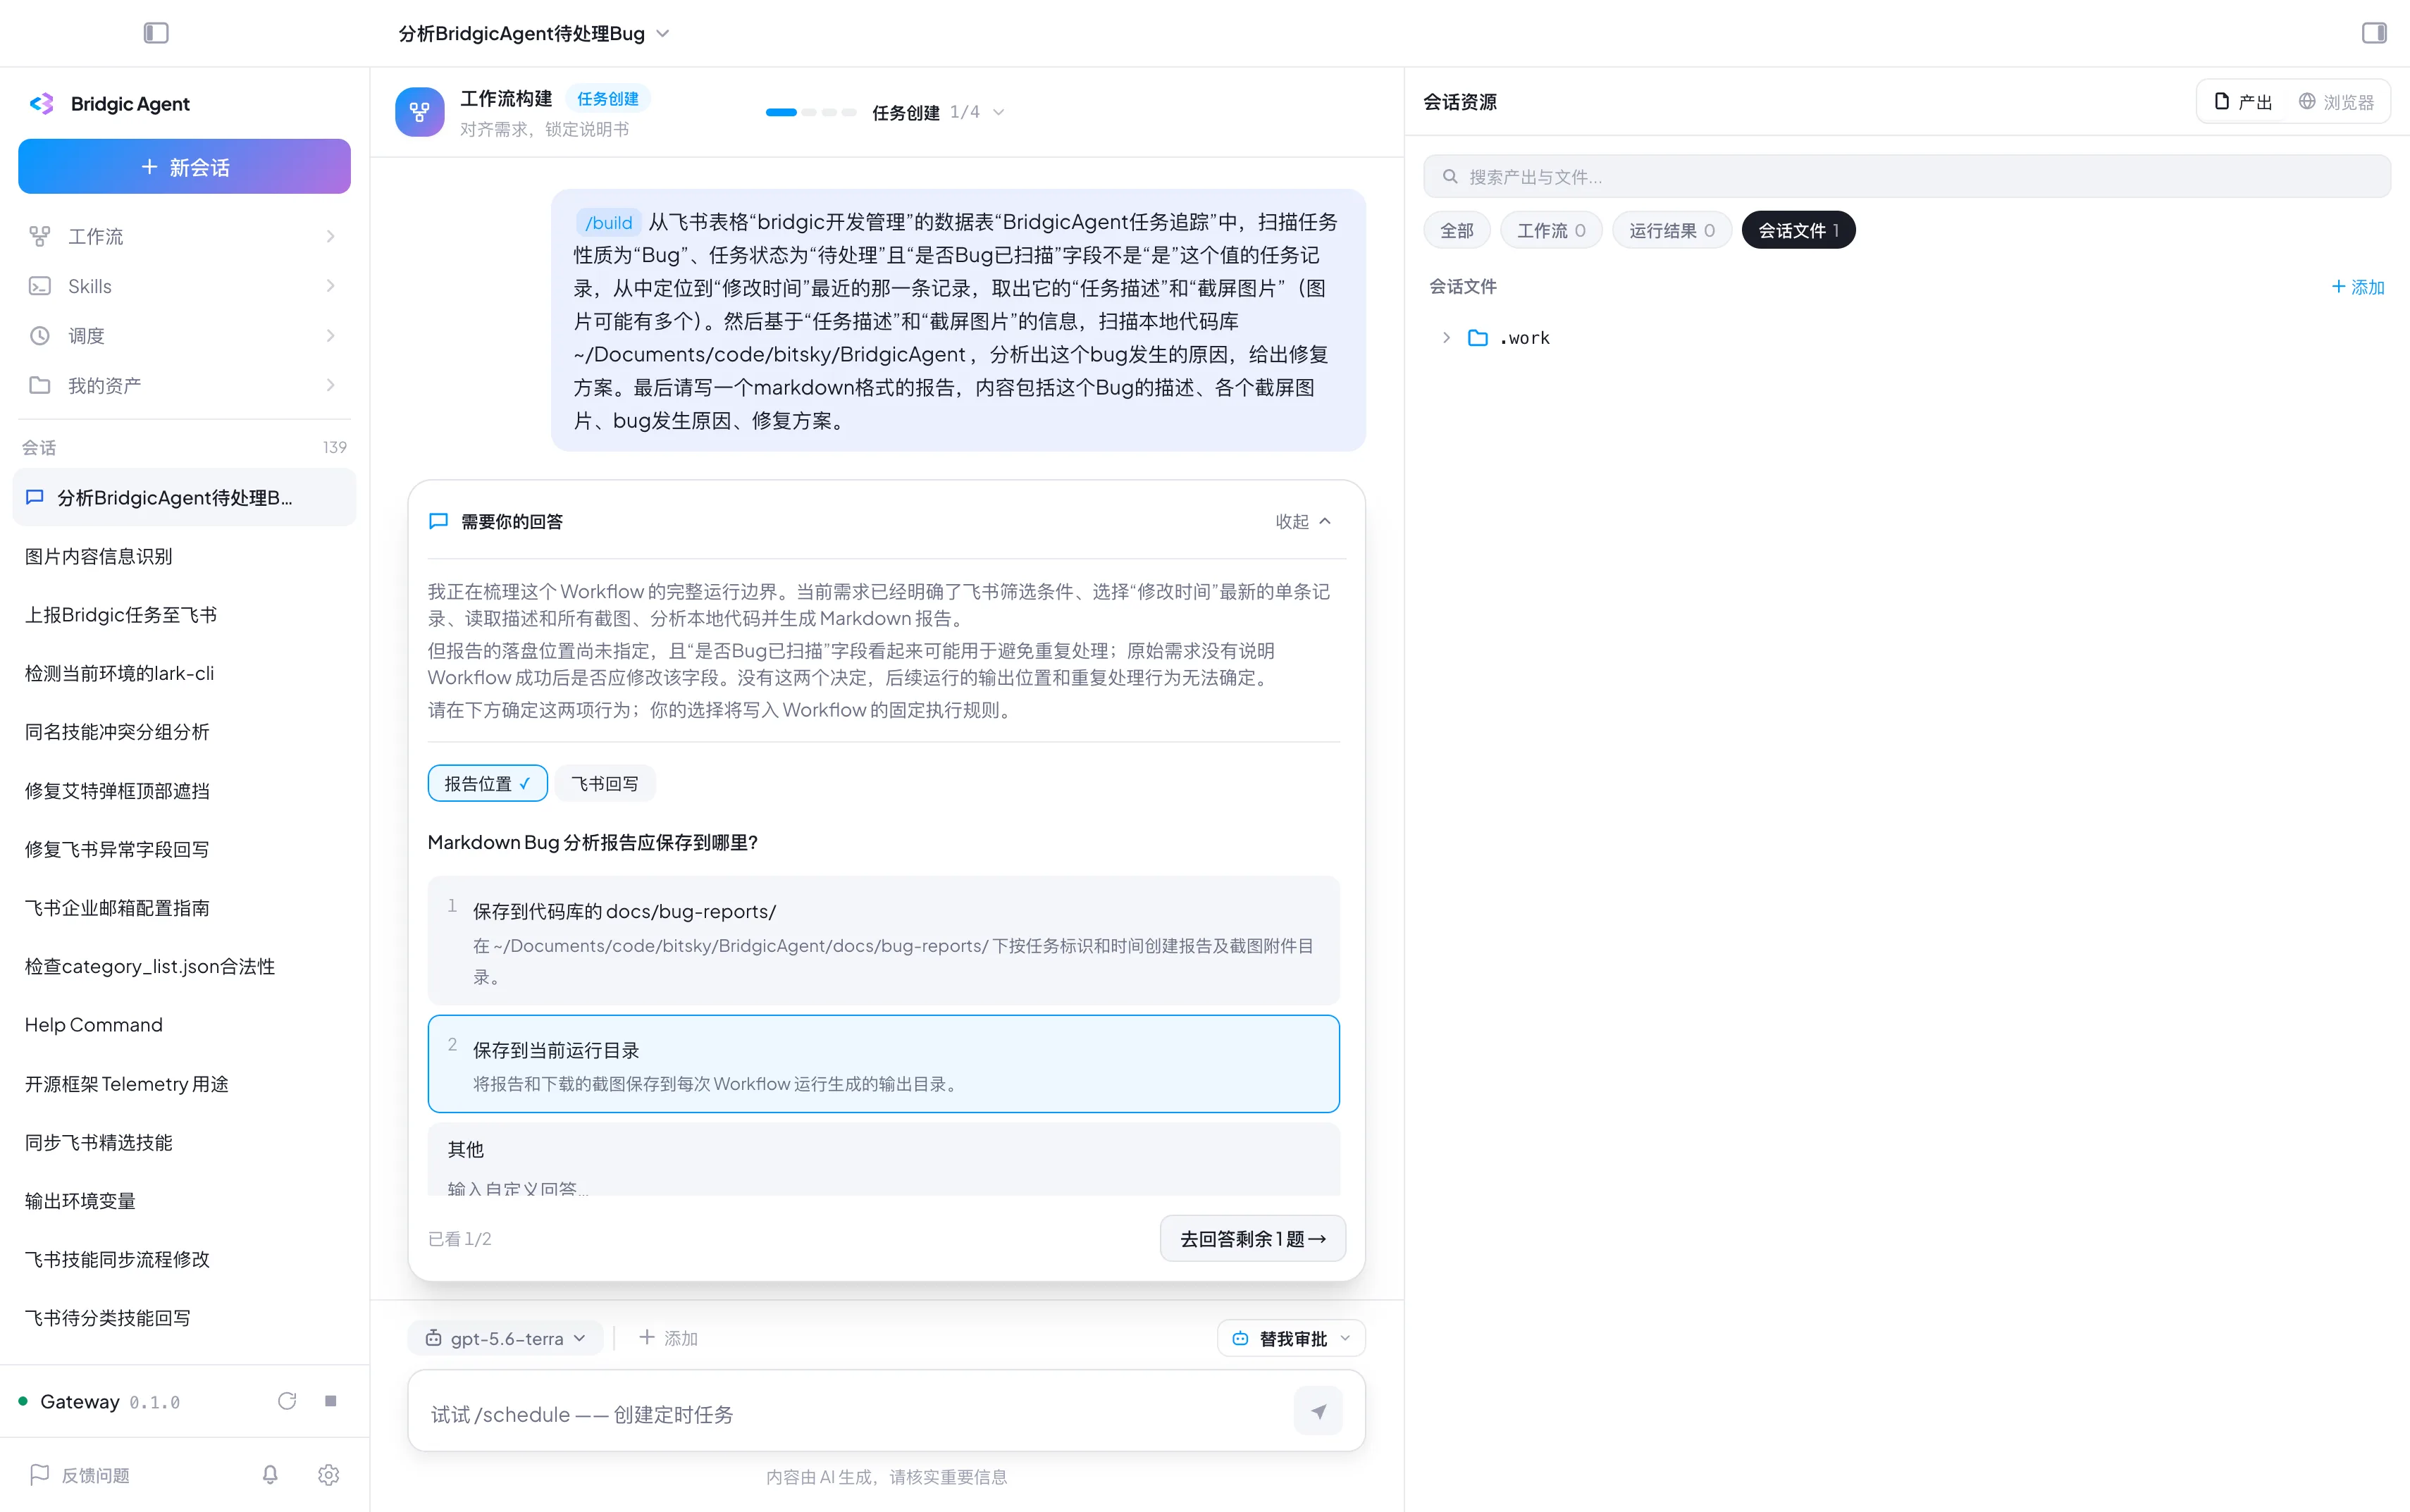Focus the 搜索产出与文件 search field

[1907, 177]
